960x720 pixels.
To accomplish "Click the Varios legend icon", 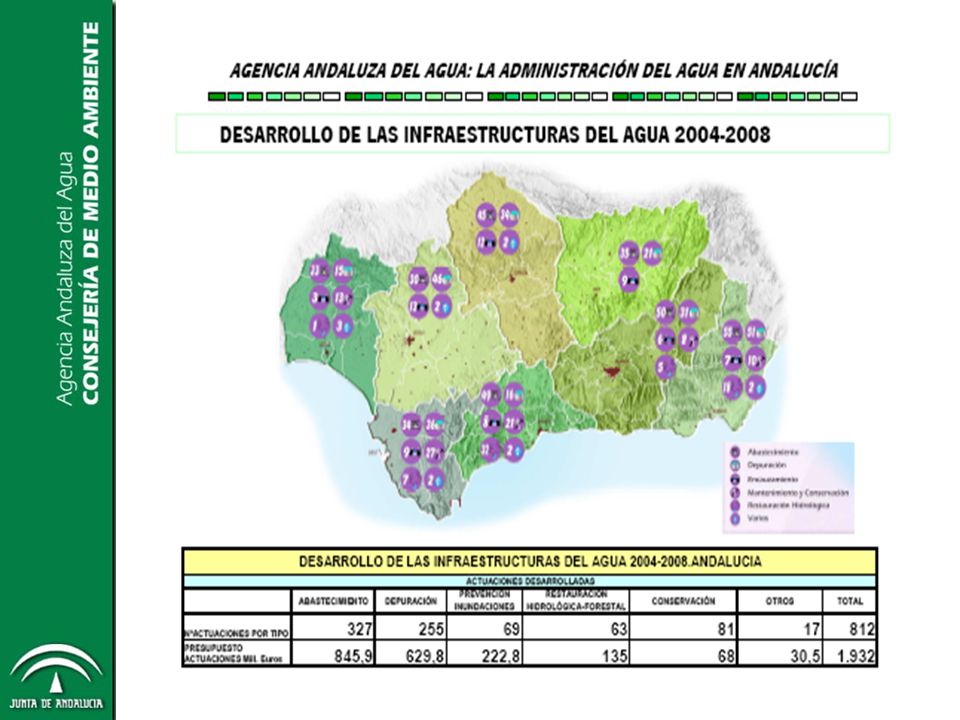I will click(735, 519).
